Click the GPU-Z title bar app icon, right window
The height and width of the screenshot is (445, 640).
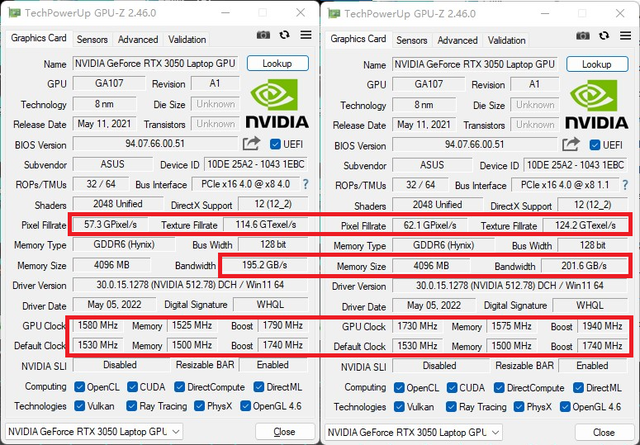(x=334, y=14)
